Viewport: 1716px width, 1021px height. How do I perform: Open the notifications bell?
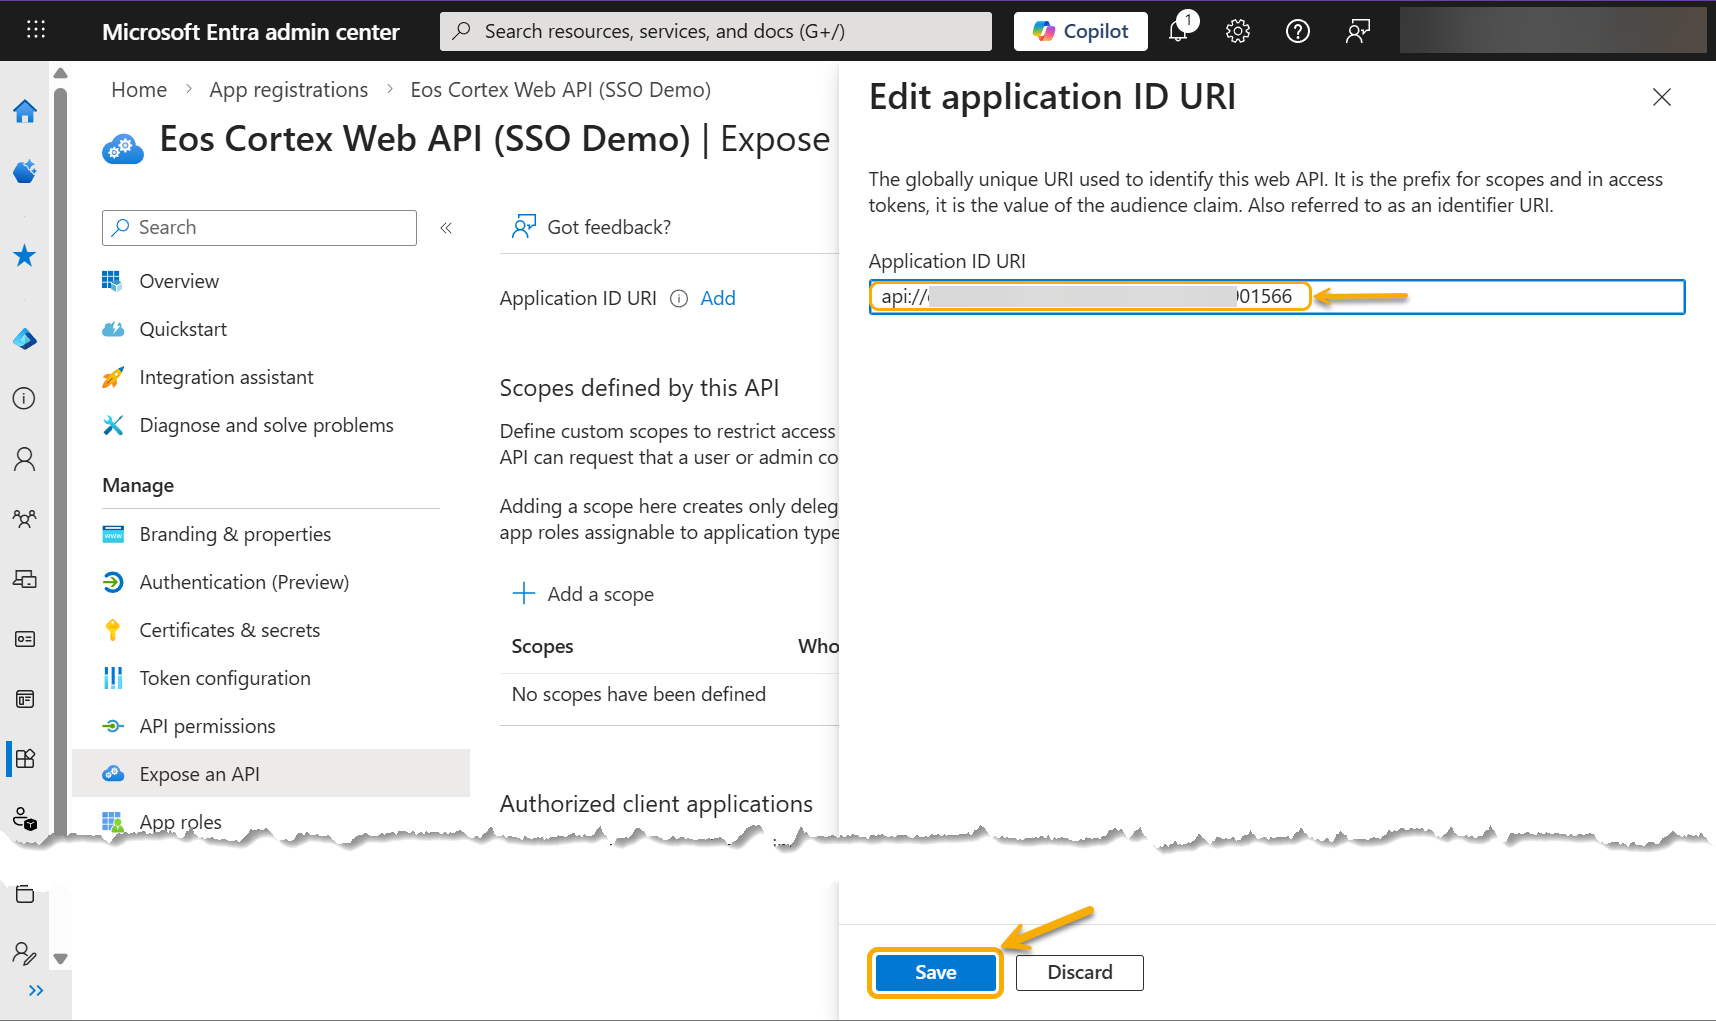click(1179, 31)
